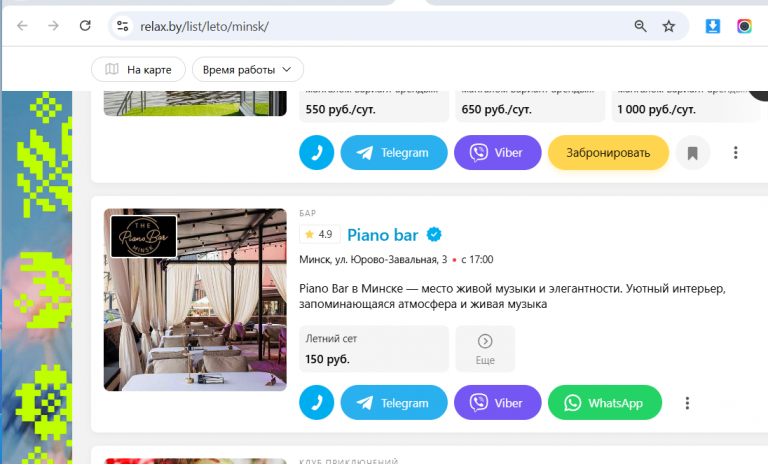The image size is (768, 464).
Task: Open Telegram for Piano bar
Action: (394, 403)
